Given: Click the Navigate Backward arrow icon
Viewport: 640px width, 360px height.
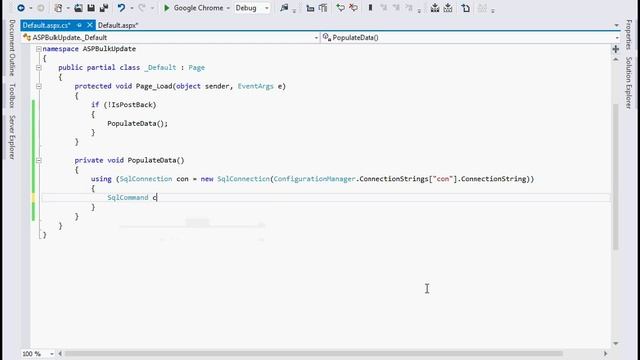Looking at the screenshot, I should 21,8.
